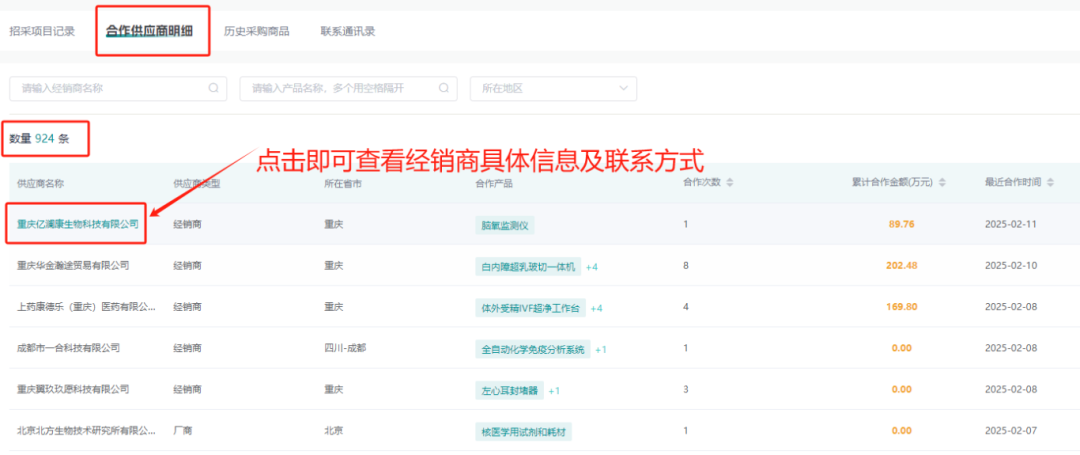Click the 所在地区 chevron arrow

[x=623, y=88]
